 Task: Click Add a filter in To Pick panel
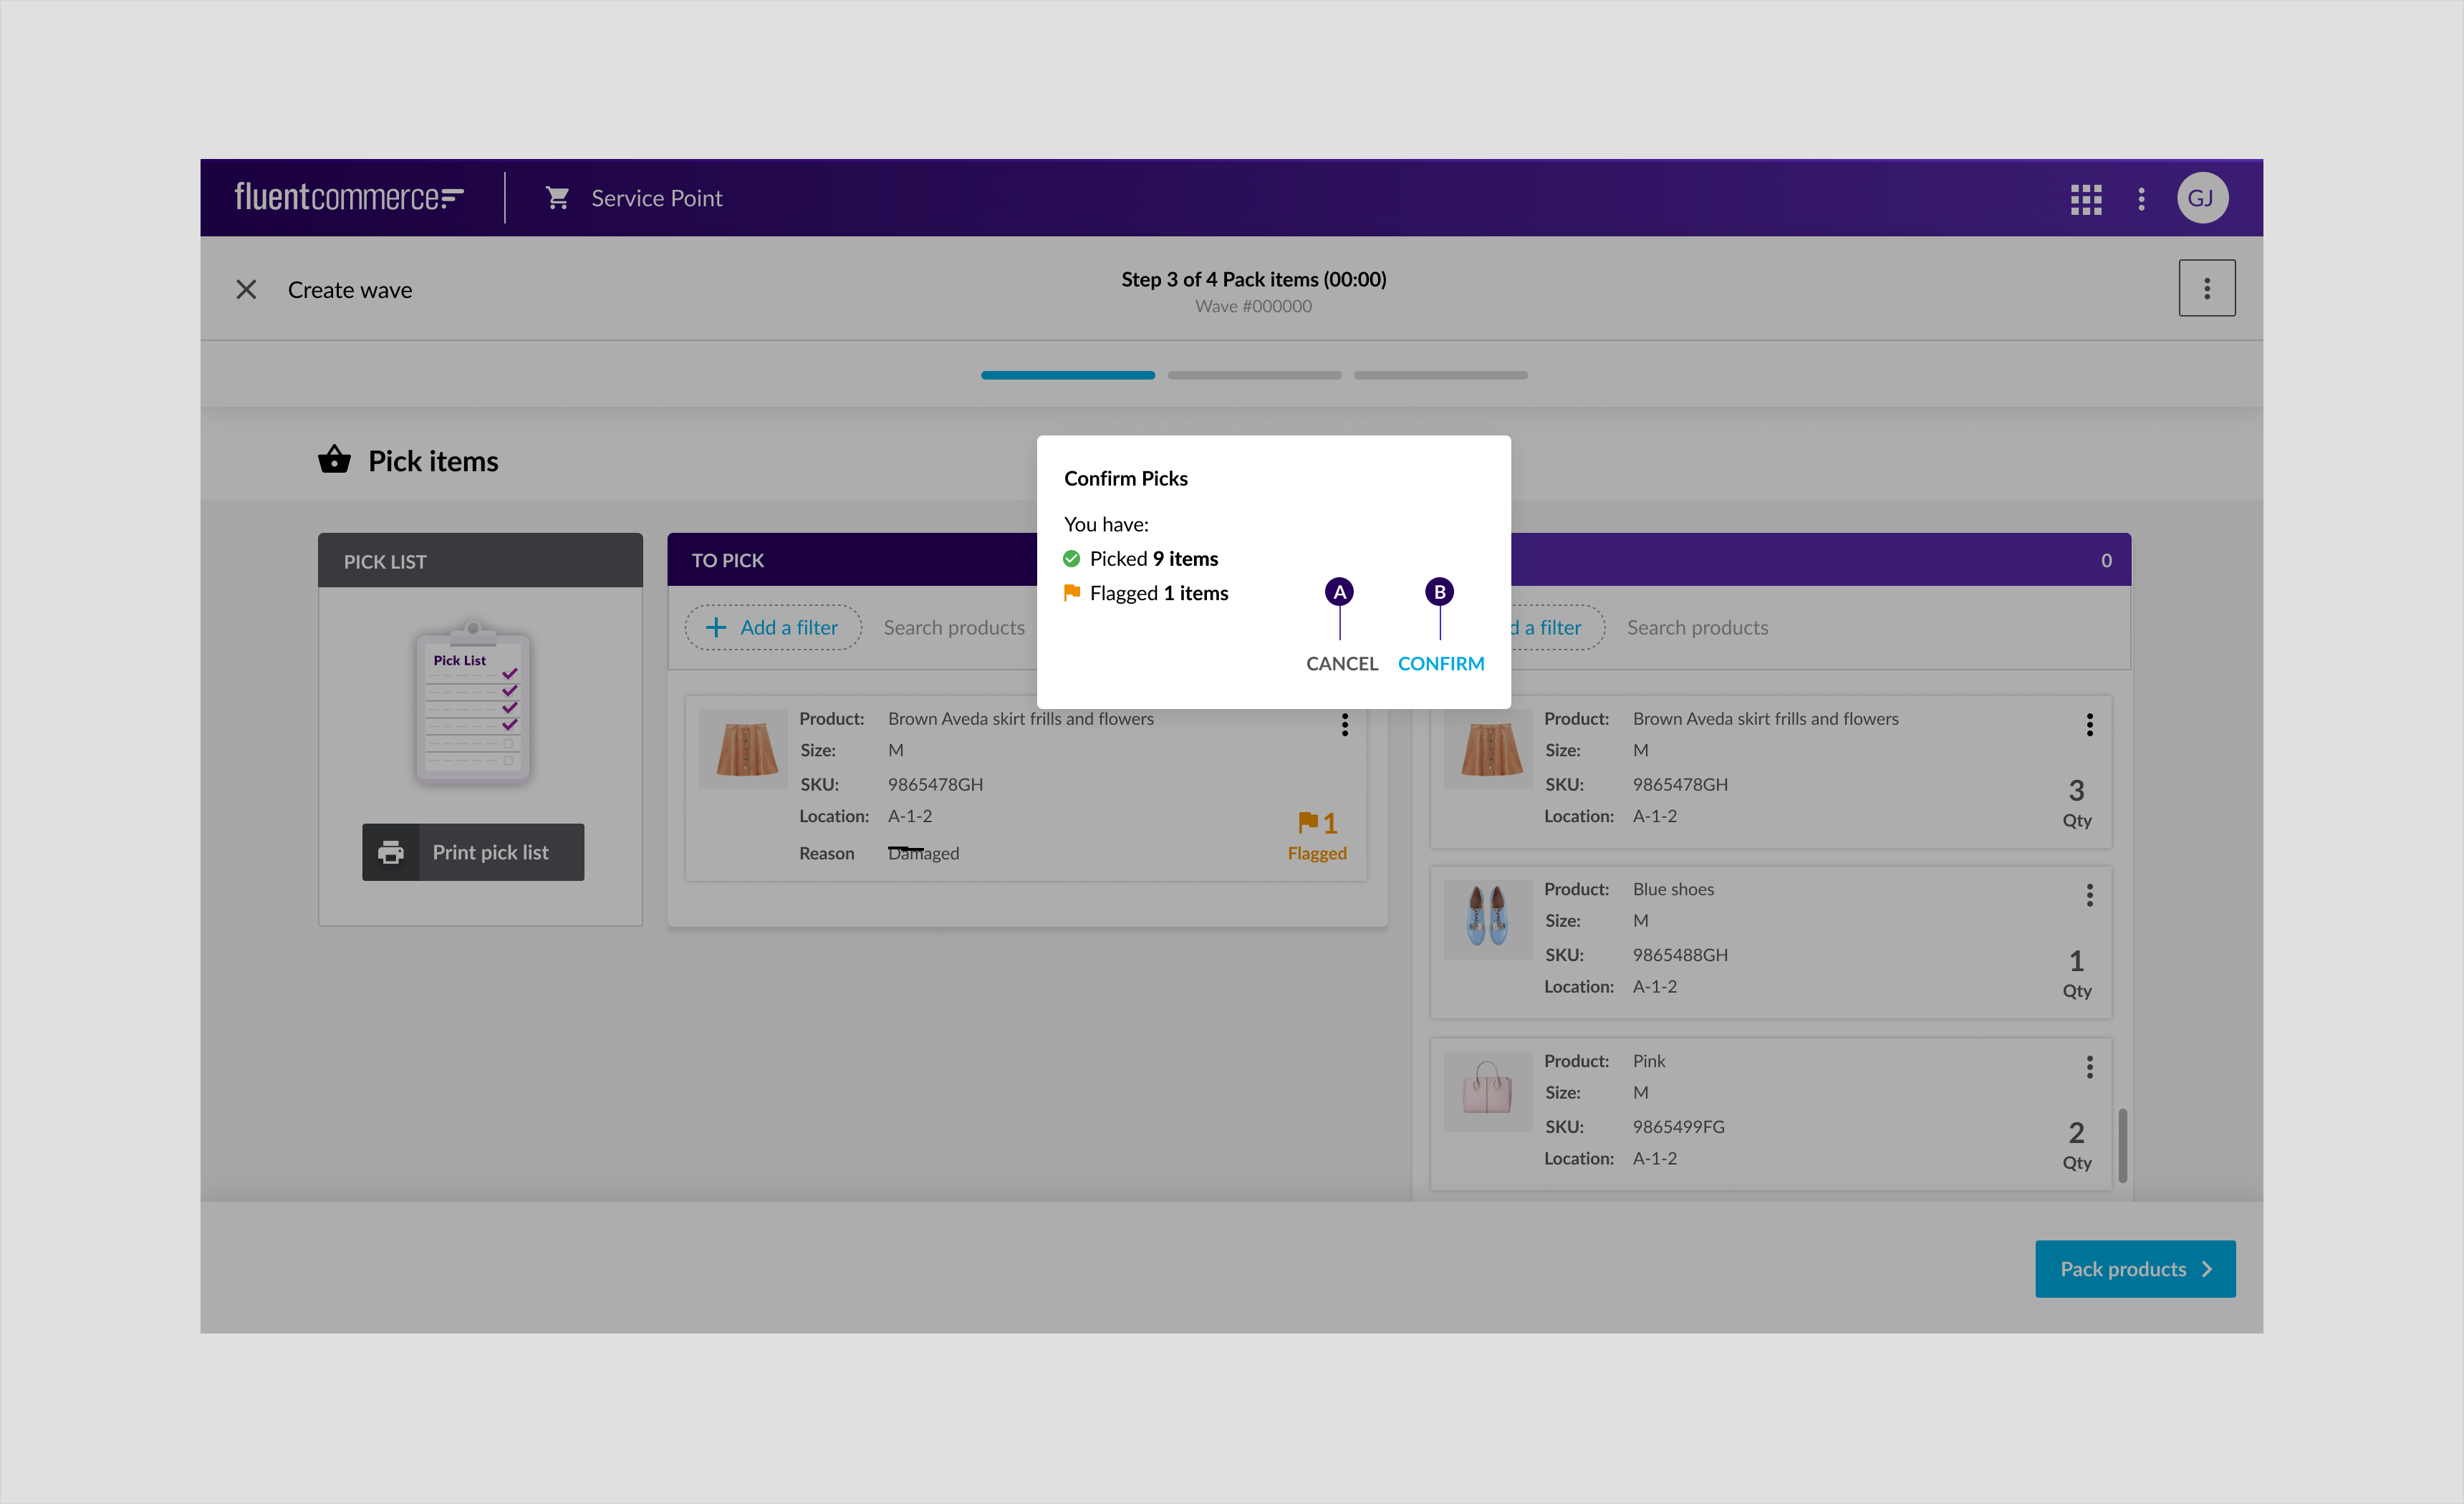pyautogui.click(x=772, y=627)
